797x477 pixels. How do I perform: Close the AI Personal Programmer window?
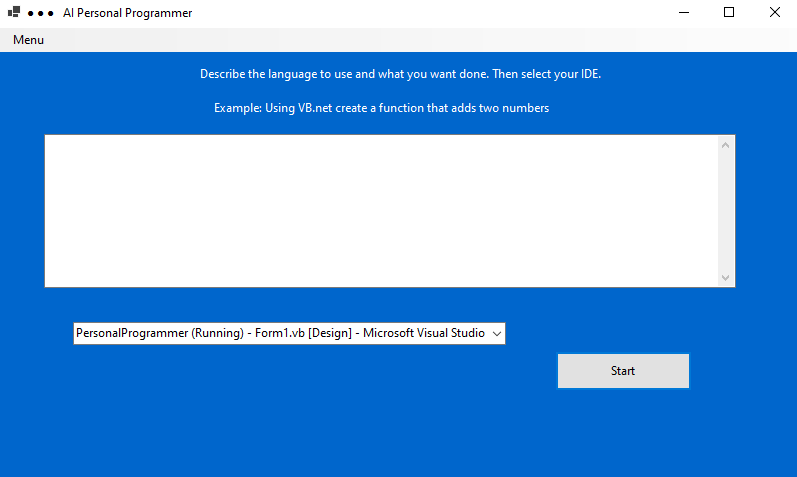(774, 13)
